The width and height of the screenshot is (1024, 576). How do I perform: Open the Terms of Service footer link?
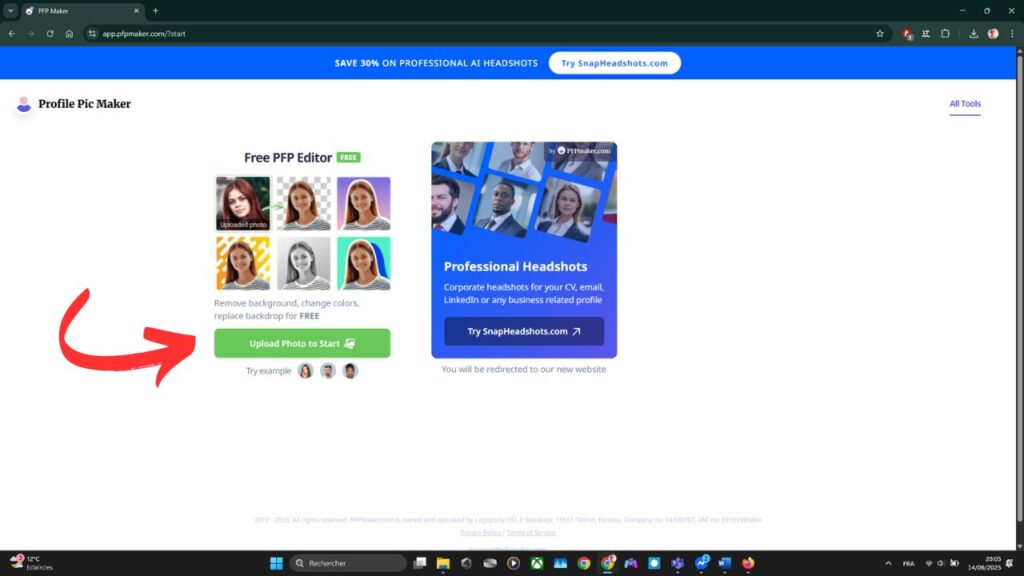pyautogui.click(x=531, y=533)
